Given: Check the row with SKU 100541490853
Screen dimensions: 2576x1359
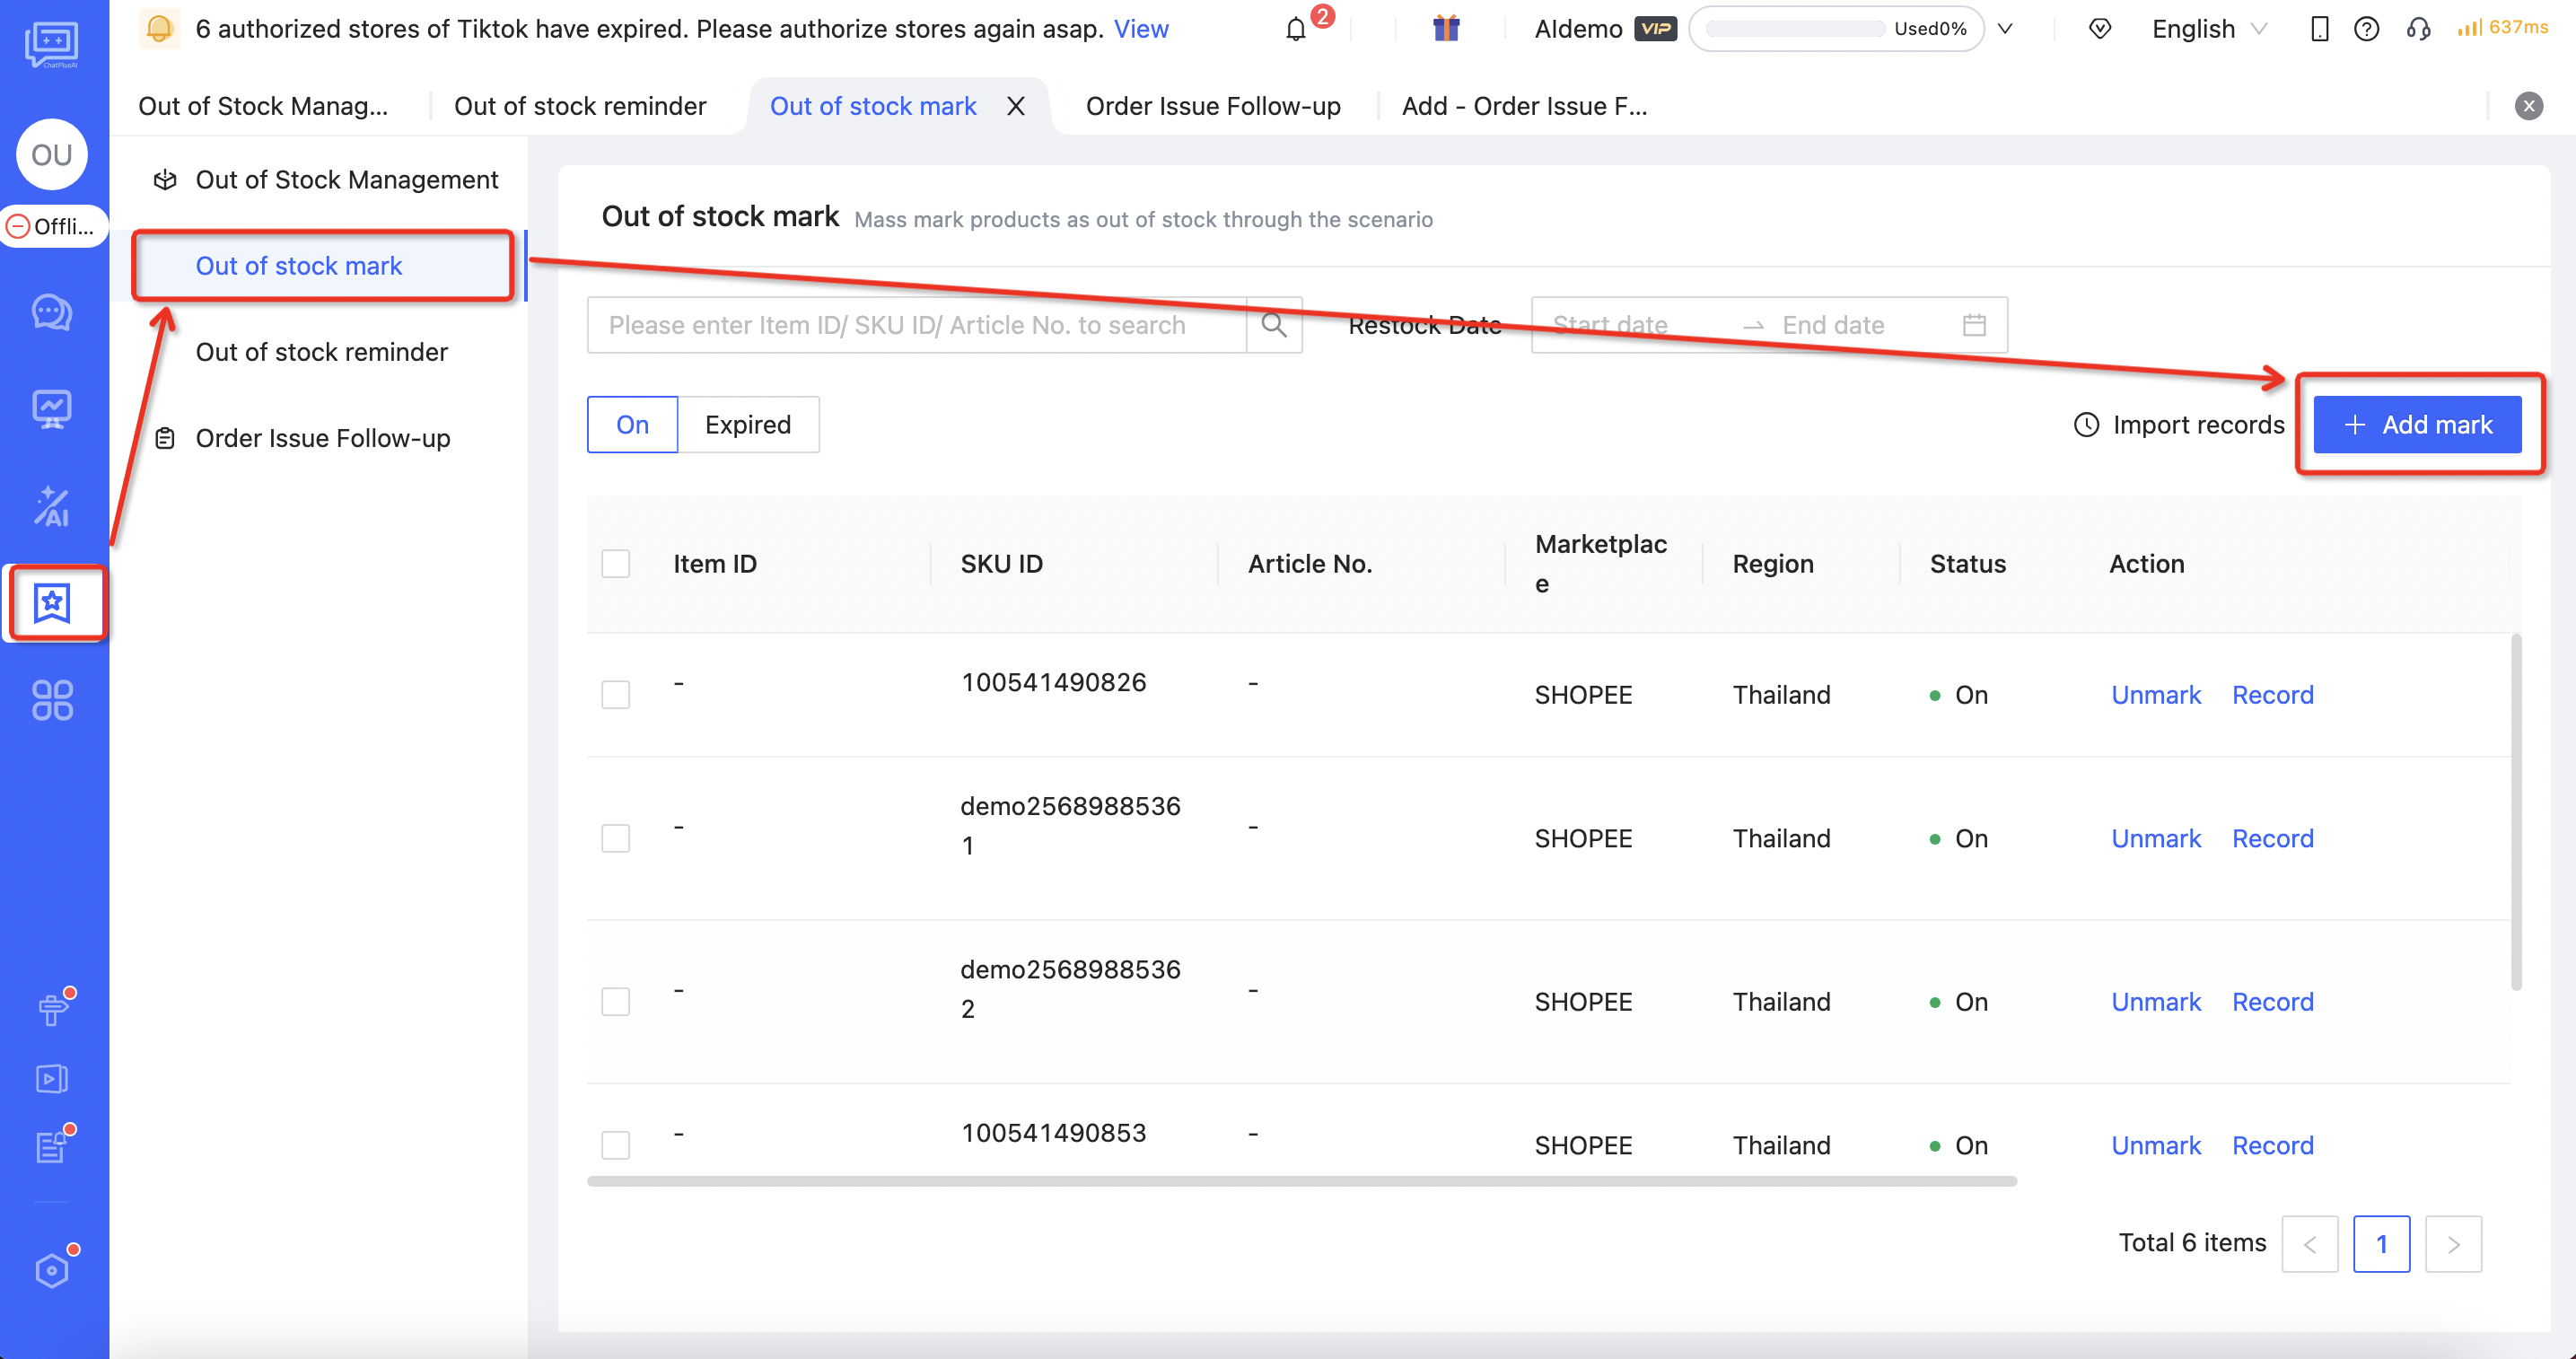Looking at the screenshot, I should click(616, 1145).
